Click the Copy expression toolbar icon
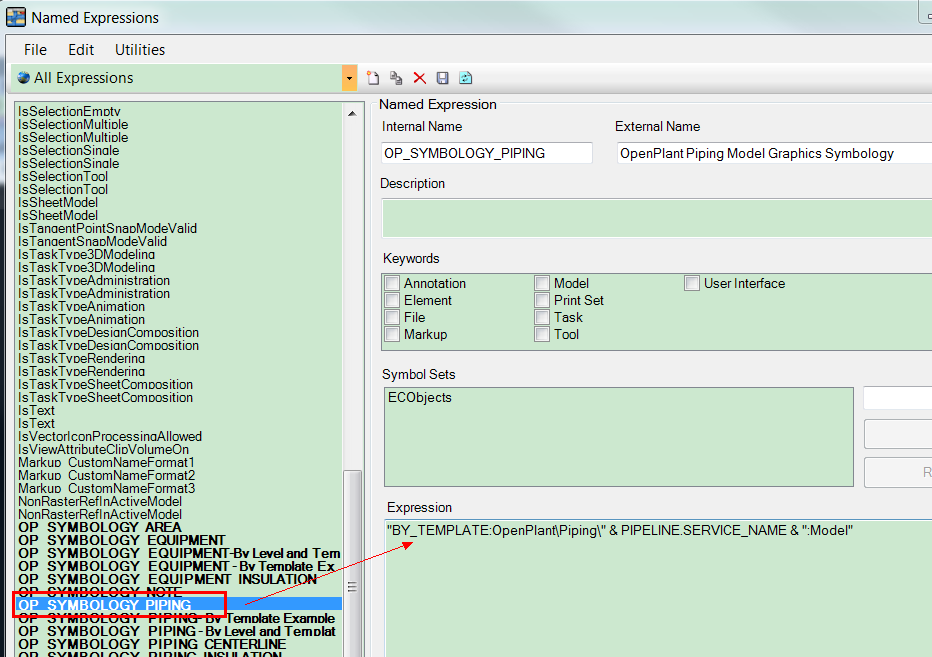 (396, 78)
